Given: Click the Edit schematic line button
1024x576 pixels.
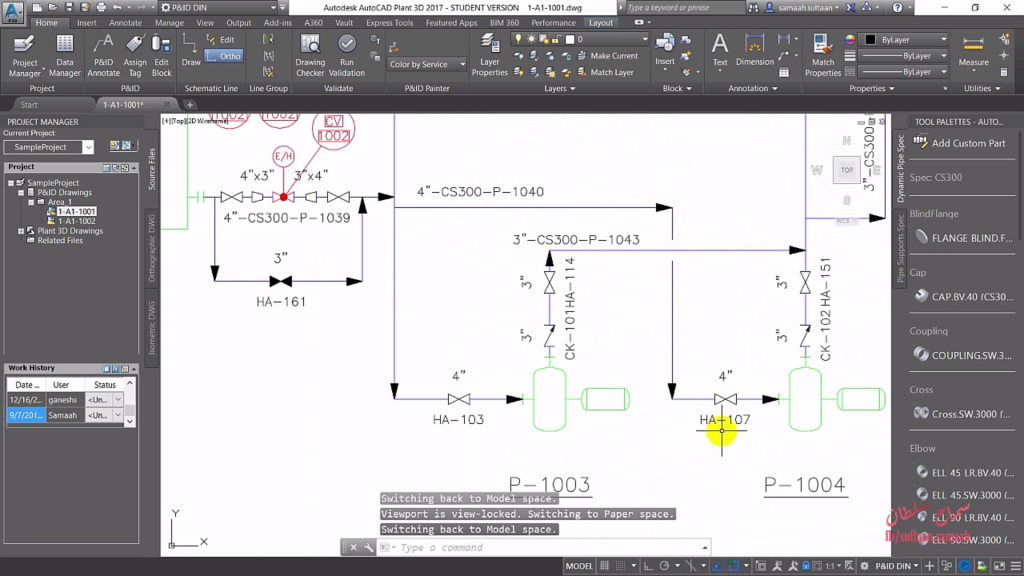Looking at the screenshot, I should (221, 40).
